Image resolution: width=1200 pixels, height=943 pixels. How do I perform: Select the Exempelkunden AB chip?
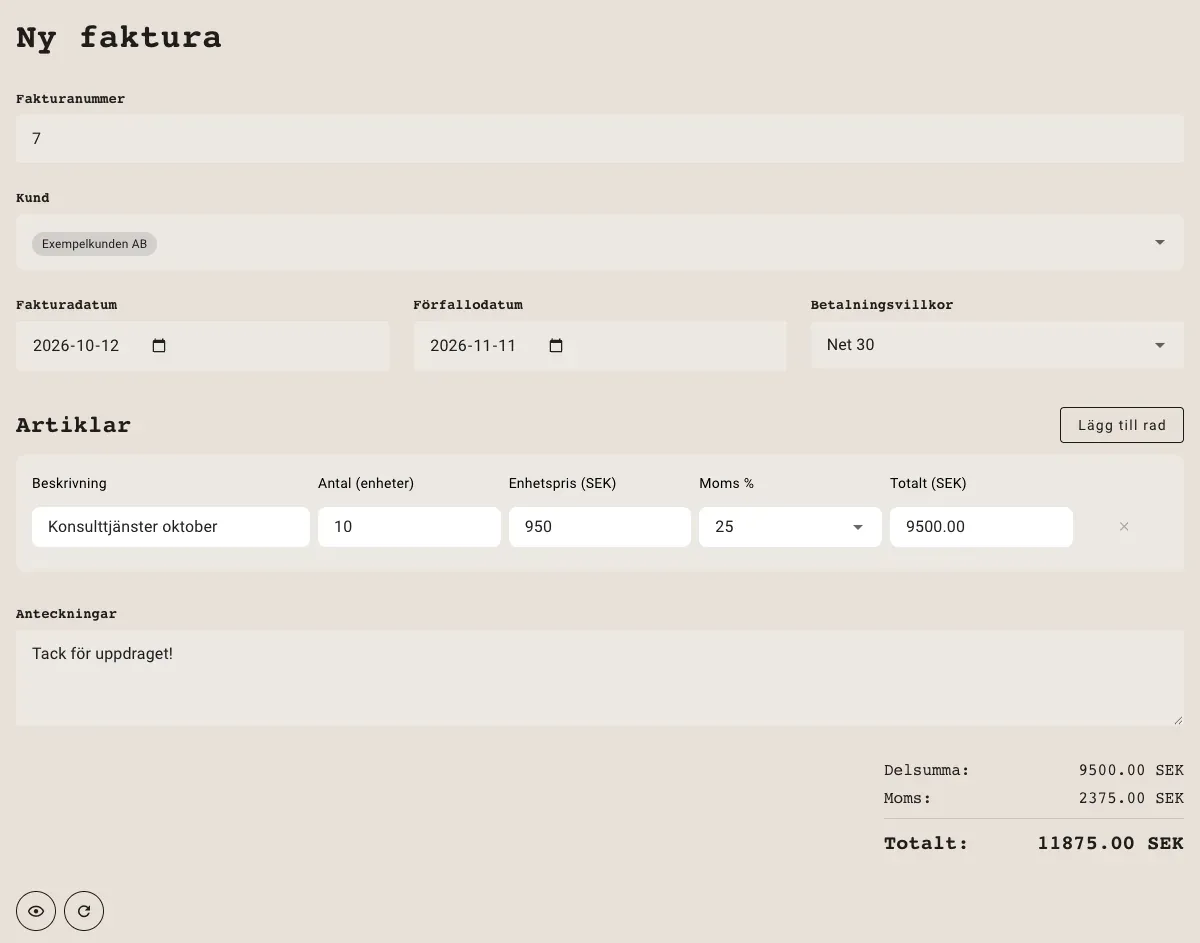(x=94, y=244)
